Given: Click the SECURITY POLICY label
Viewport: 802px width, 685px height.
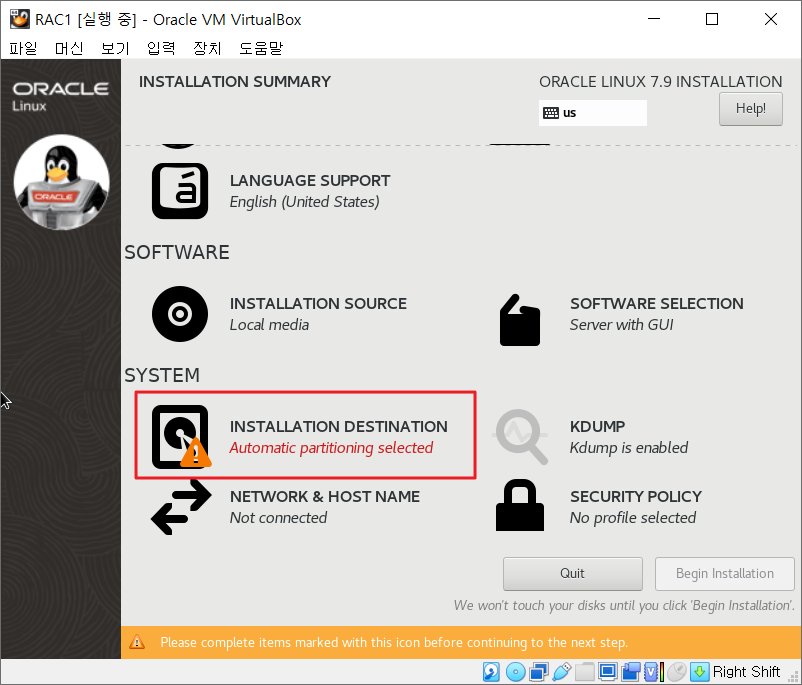Looking at the screenshot, I should 636,496.
